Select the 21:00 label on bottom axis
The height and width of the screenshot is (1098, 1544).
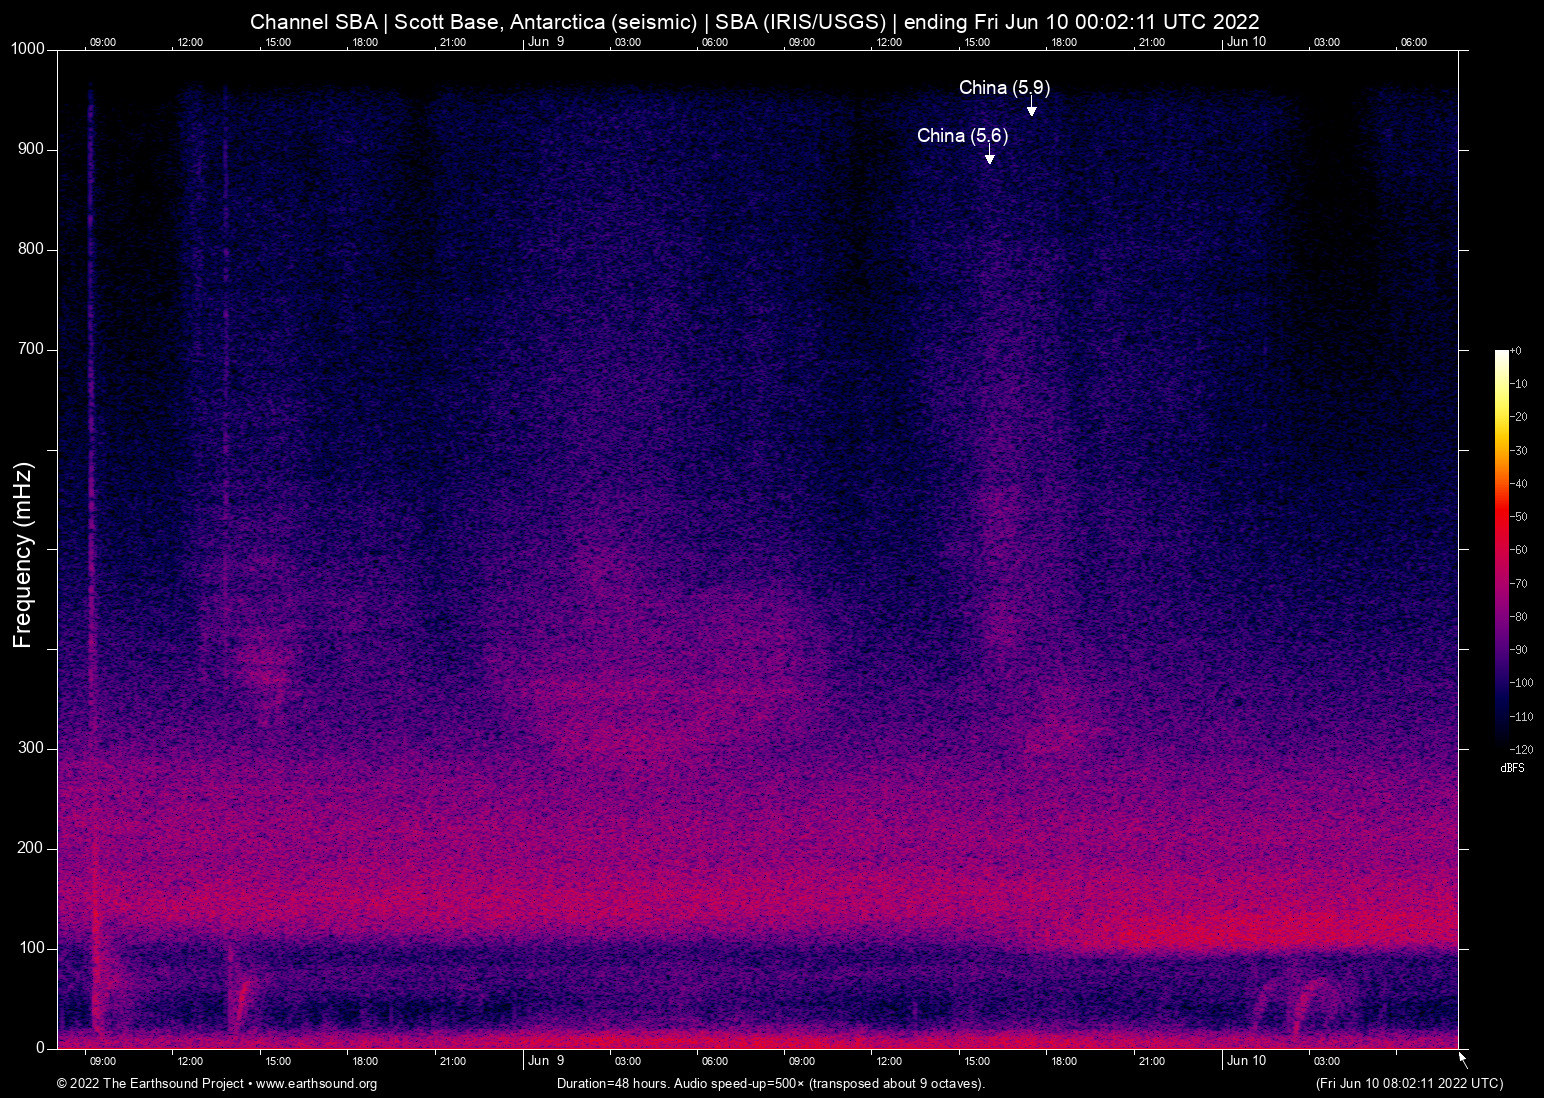pos(455,1061)
